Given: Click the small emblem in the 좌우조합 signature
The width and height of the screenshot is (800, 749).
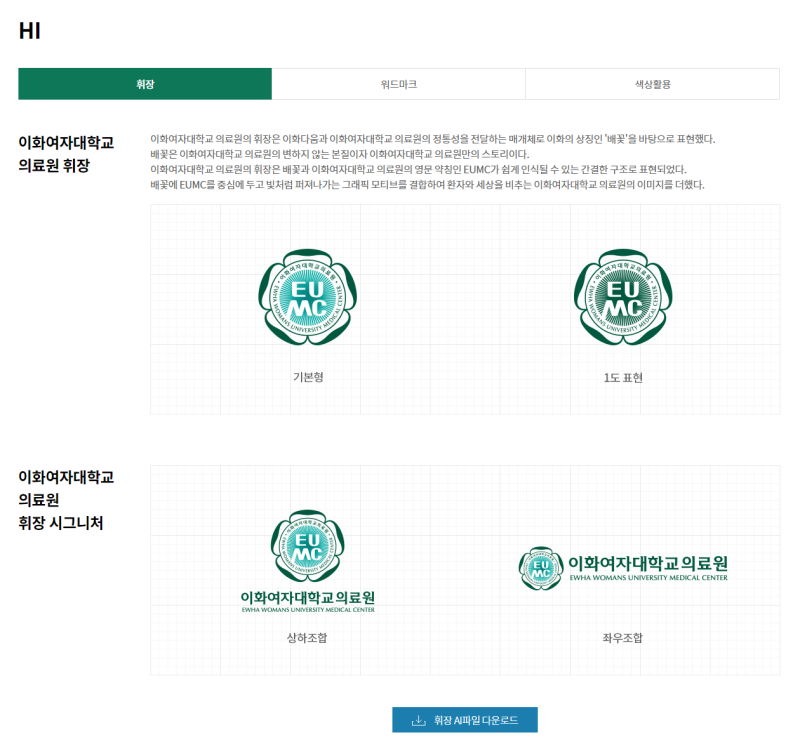Looking at the screenshot, I should pyautogui.click(x=541, y=568).
